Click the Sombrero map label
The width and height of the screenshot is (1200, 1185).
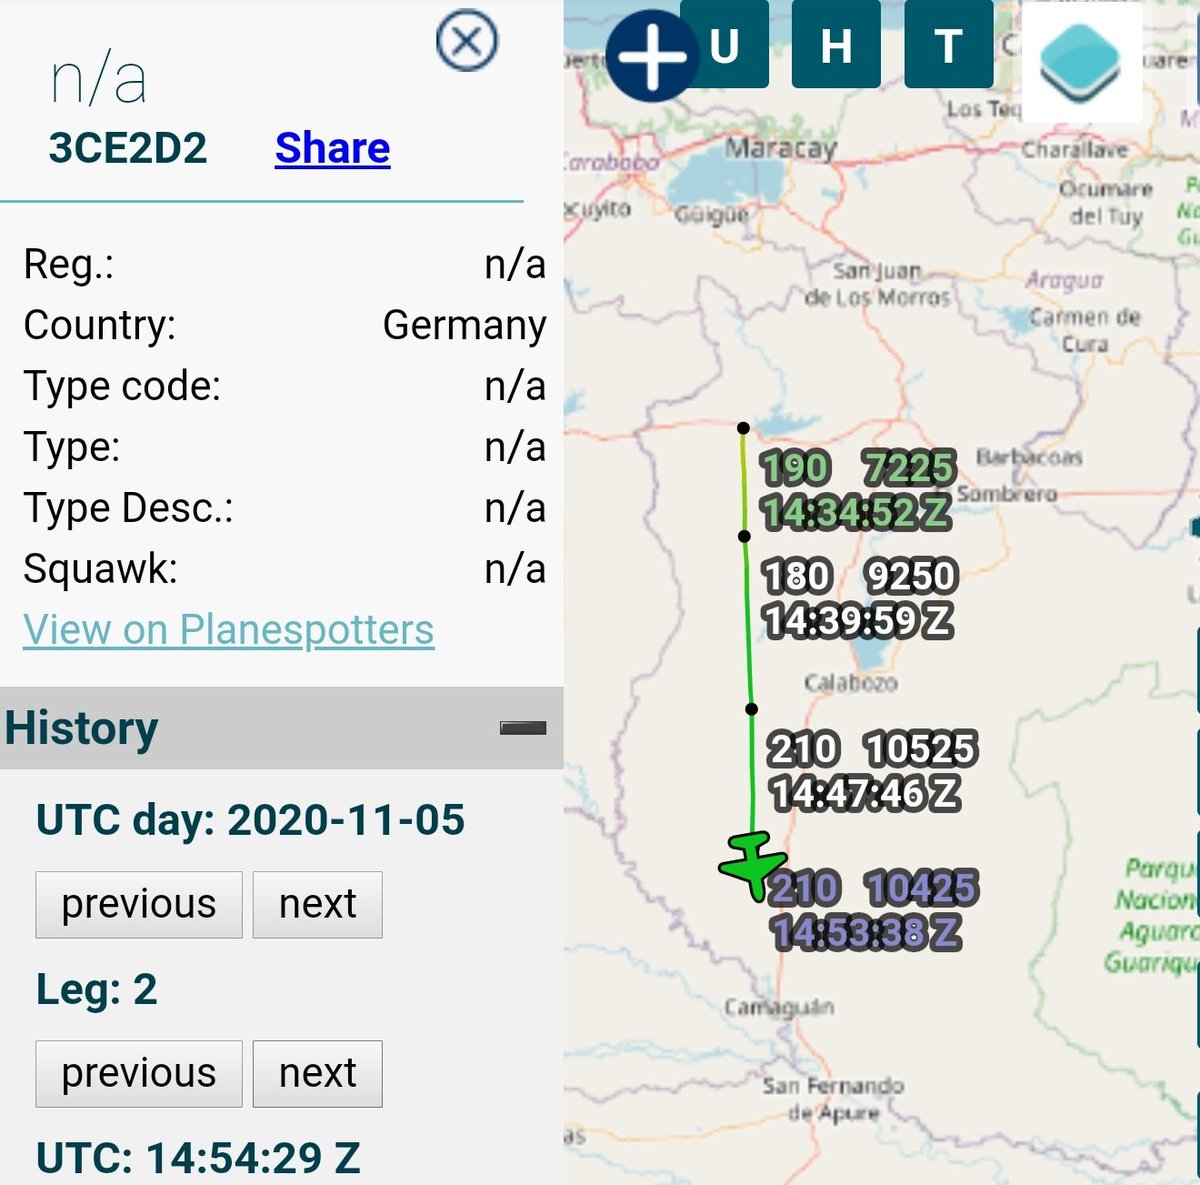coord(1007,494)
